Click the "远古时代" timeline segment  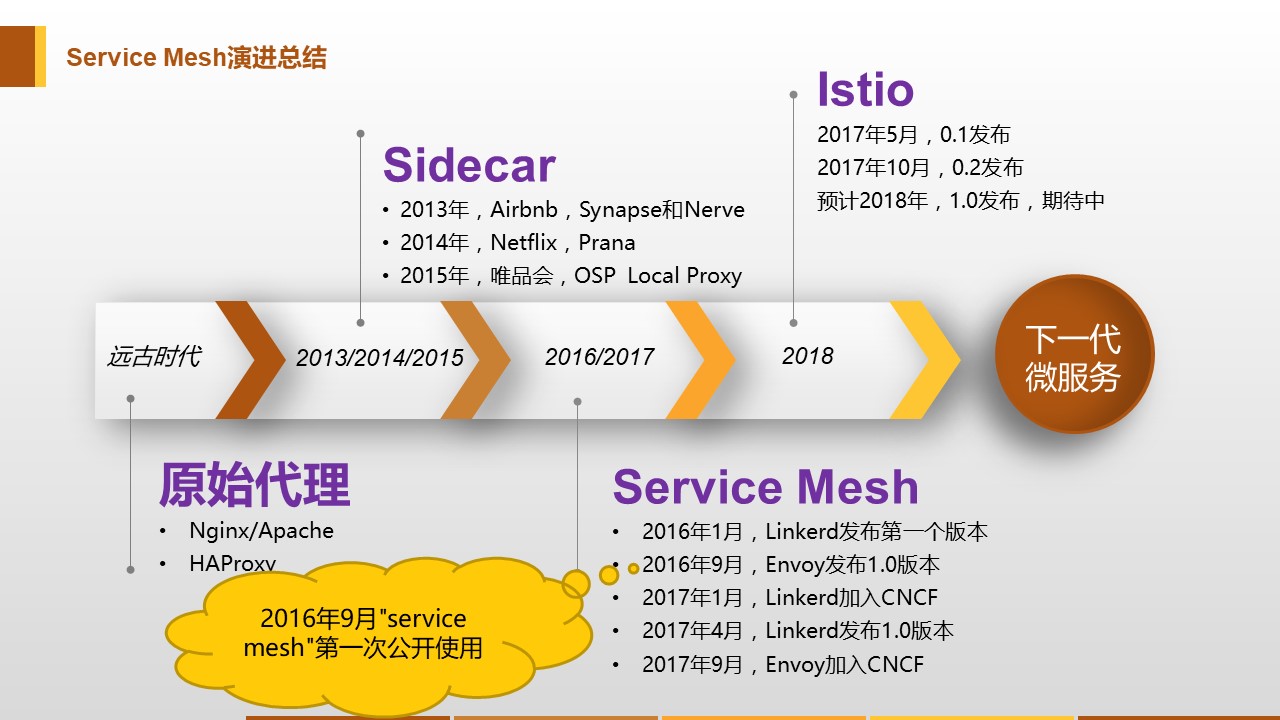pos(154,356)
